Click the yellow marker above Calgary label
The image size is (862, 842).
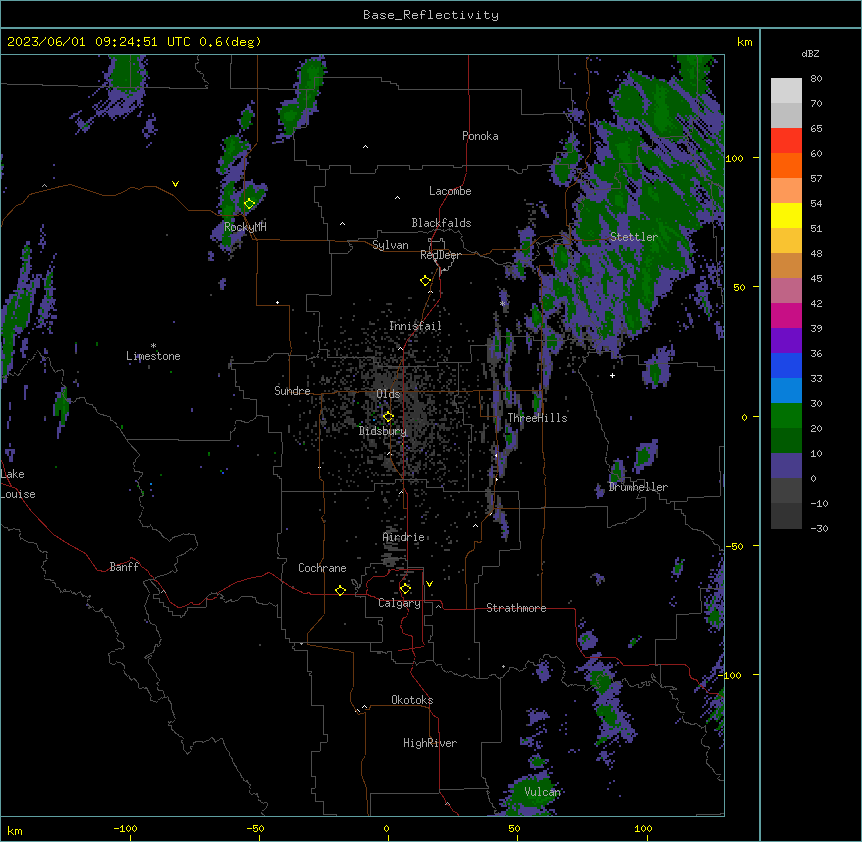pos(405,589)
